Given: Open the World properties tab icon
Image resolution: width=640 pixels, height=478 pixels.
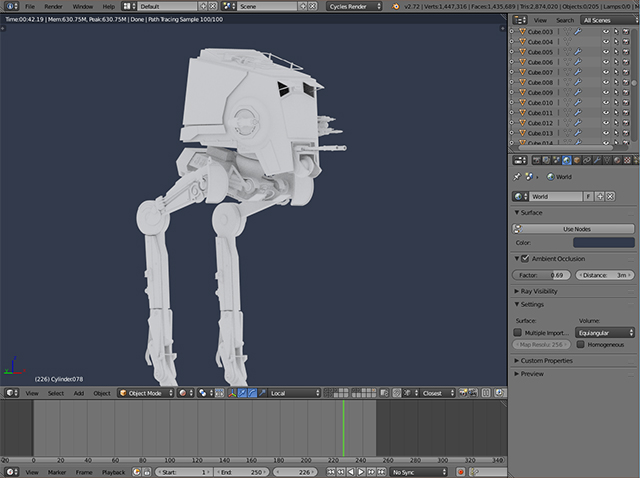Looking at the screenshot, I should 566,160.
